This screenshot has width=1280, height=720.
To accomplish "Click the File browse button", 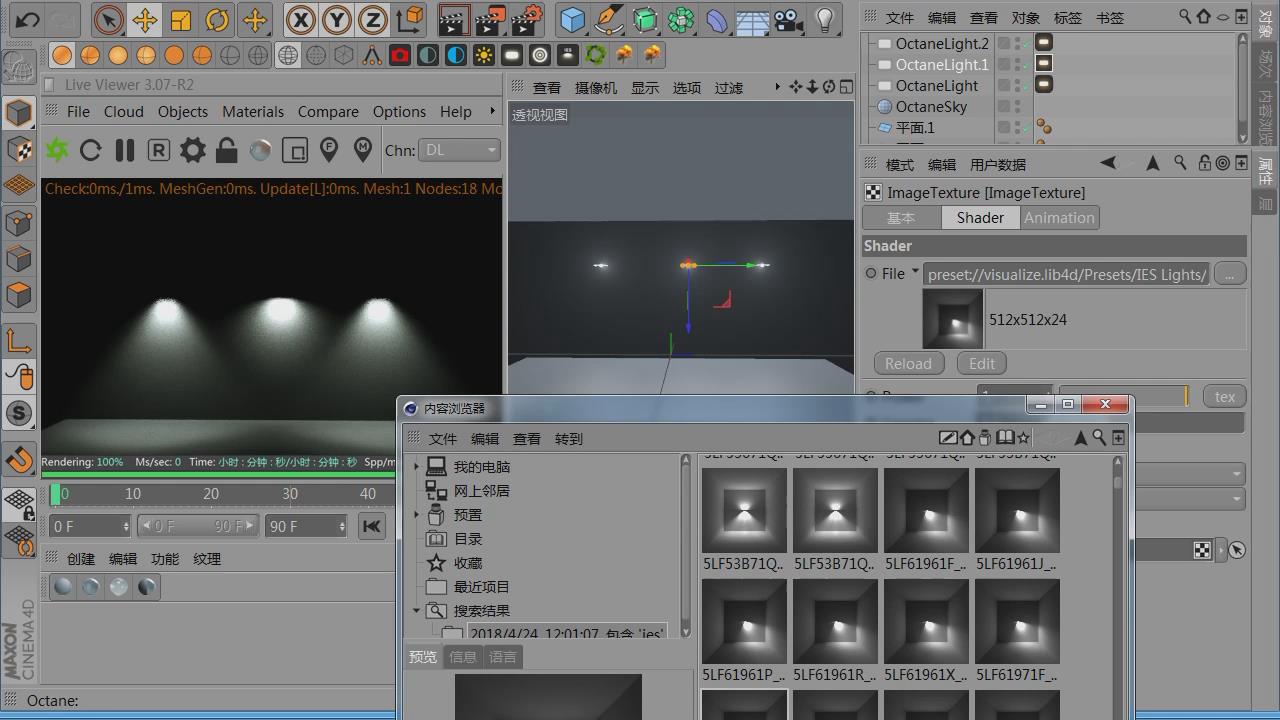I will (x=1230, y=273).
